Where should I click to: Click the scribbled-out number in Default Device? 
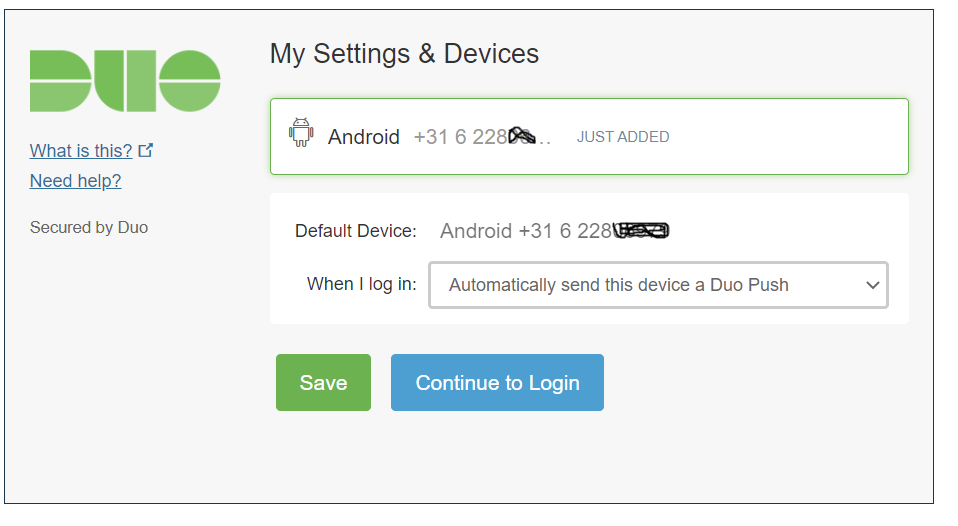[x=642, y=230]
